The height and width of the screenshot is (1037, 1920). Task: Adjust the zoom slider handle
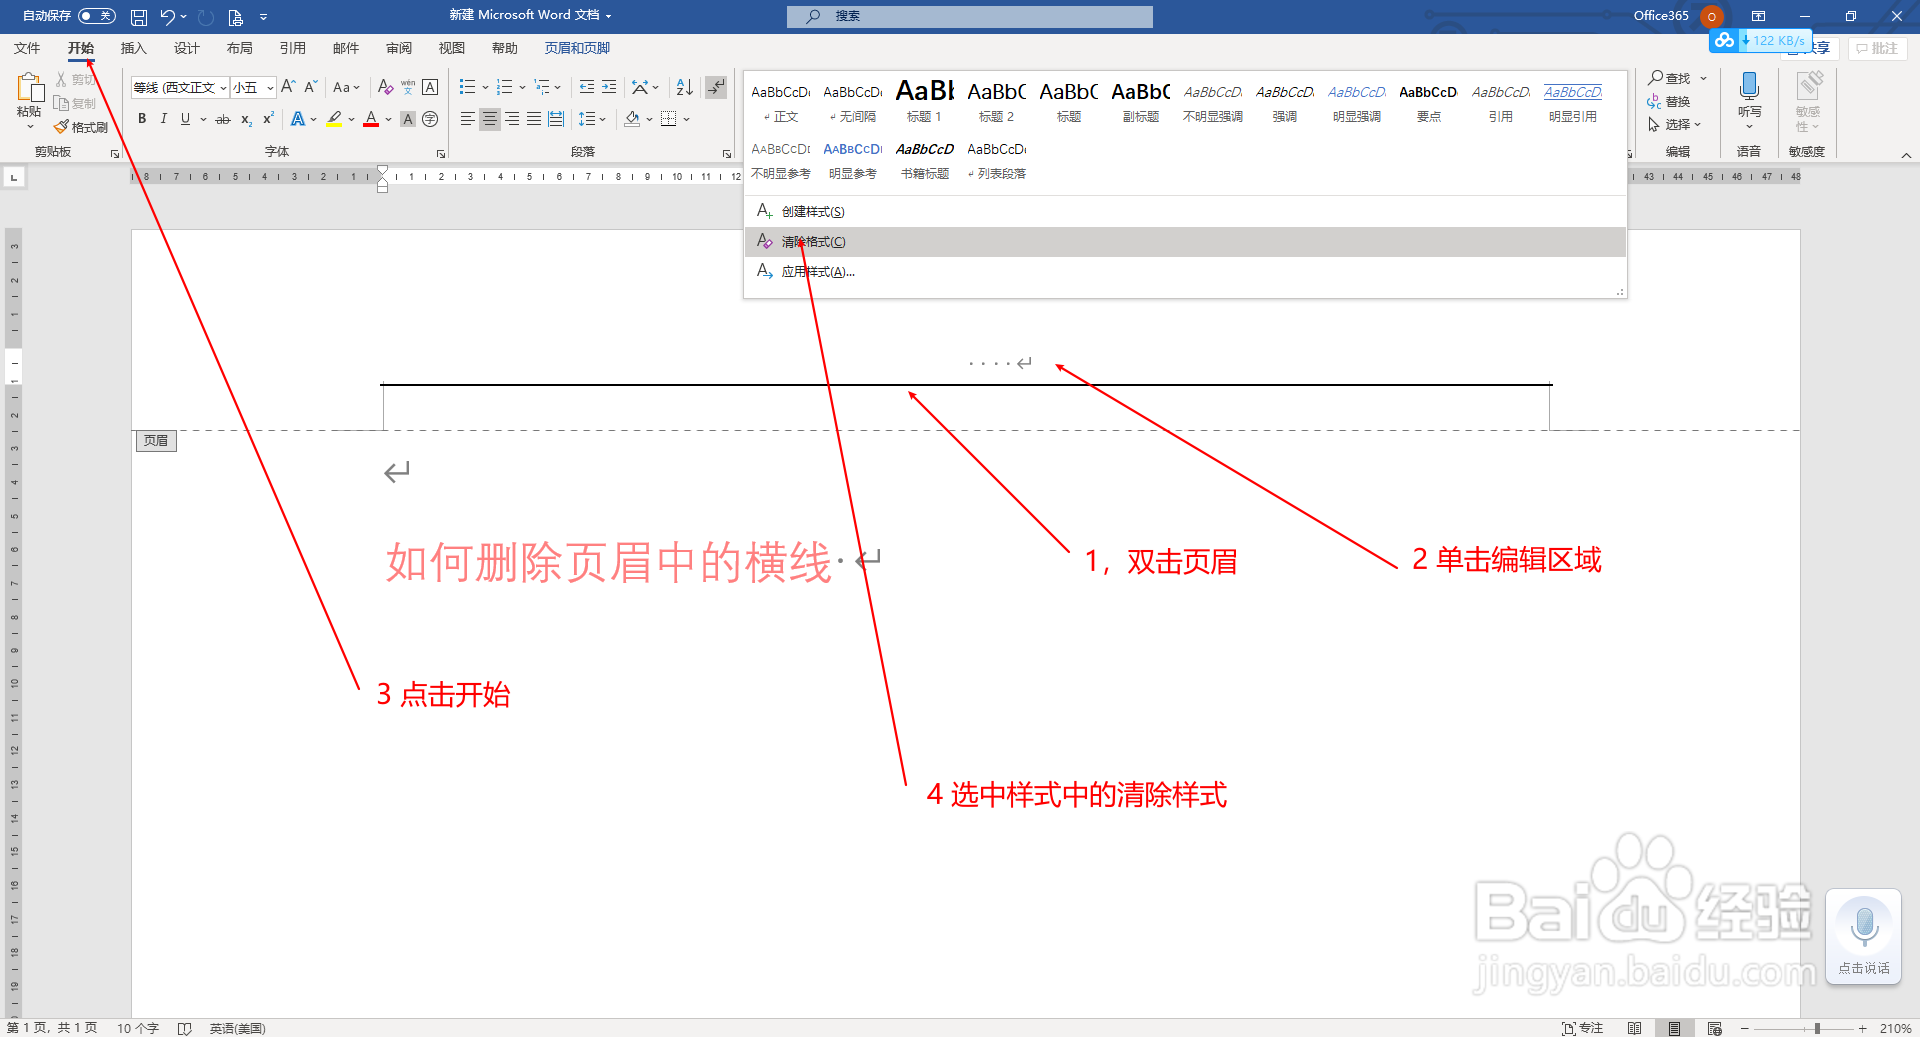point(1817,1028)
